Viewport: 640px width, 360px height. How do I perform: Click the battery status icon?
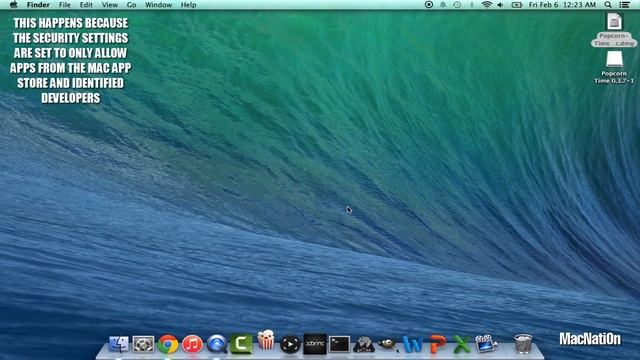[517, 5]
